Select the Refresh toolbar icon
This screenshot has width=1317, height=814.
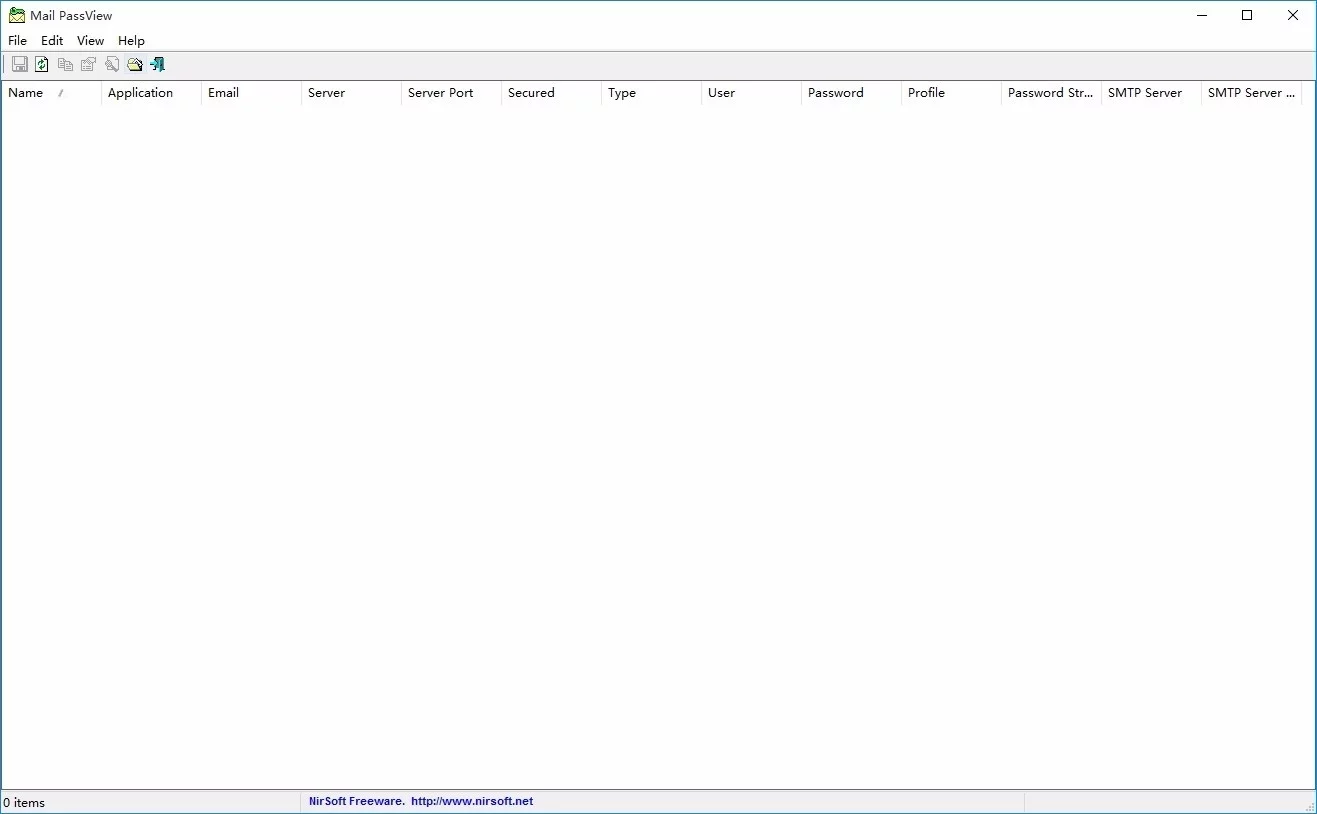42,64
